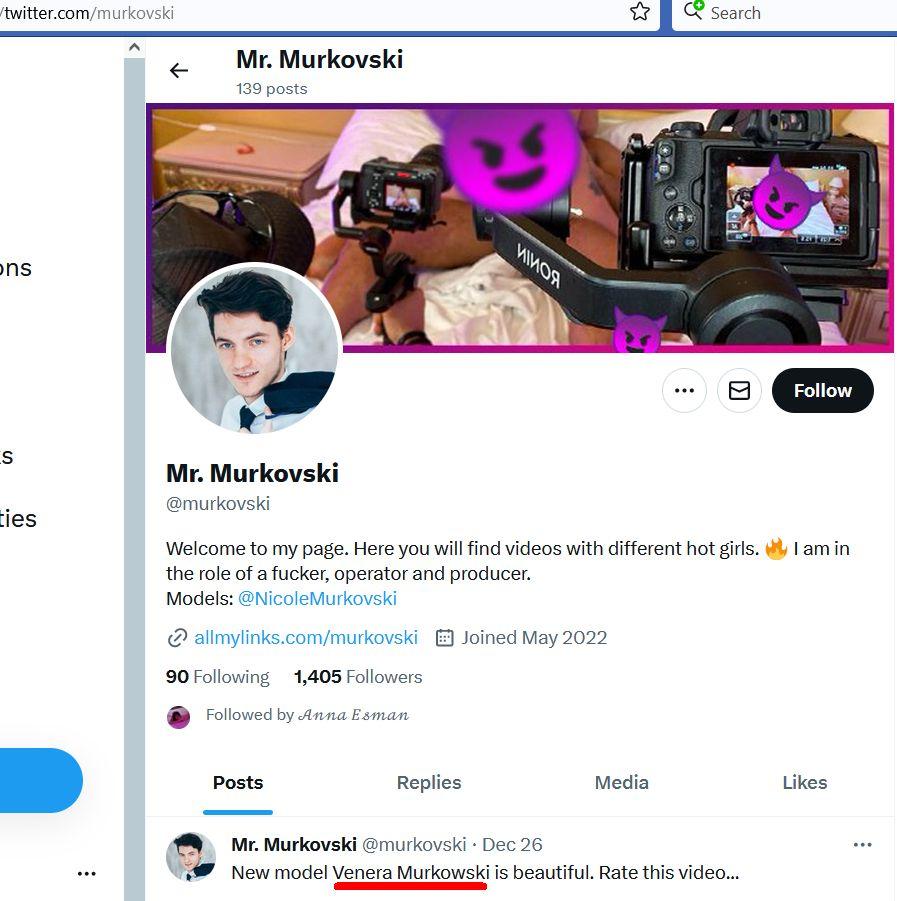
Task: Click the browser search magnifier icon
Action: (693, 12)
